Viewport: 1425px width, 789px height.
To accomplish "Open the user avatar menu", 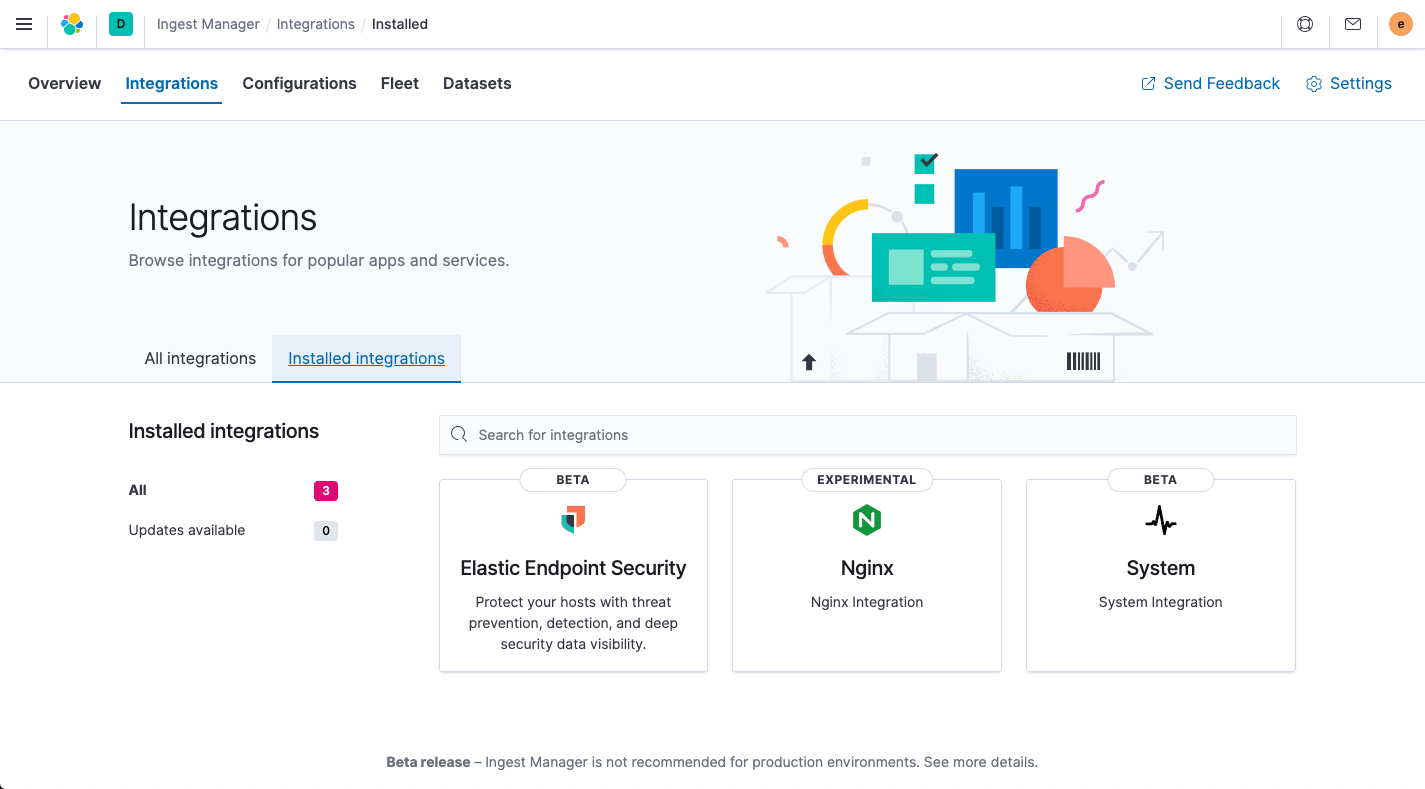I will click(x=1400, y=24).
